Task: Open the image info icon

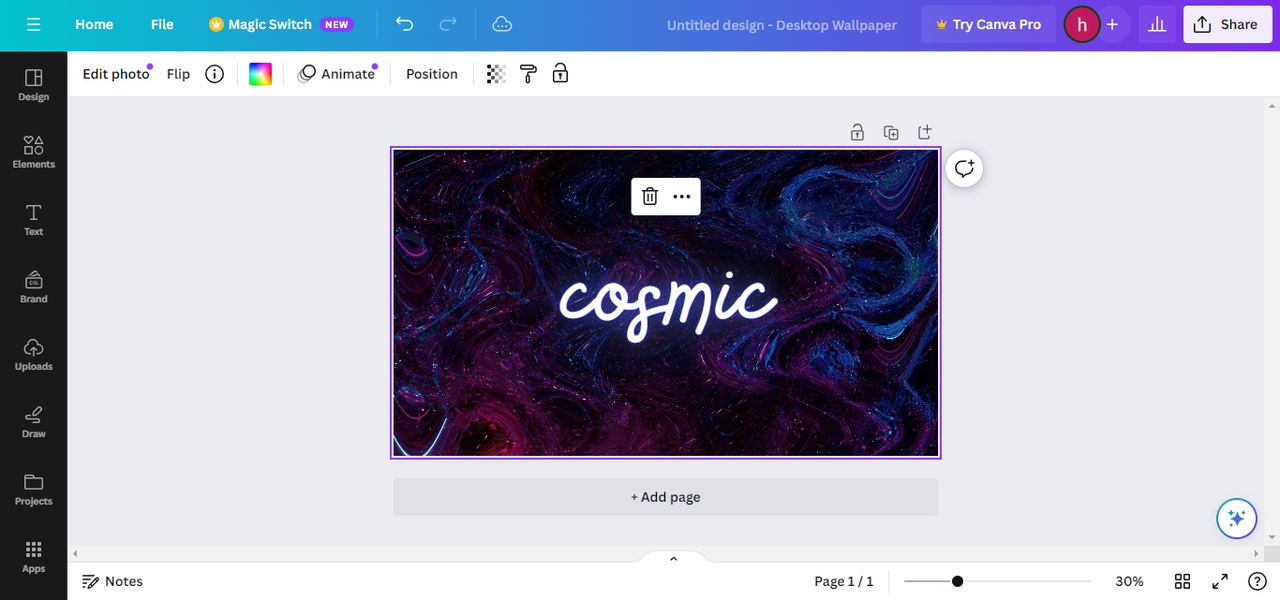Action: 214,74
